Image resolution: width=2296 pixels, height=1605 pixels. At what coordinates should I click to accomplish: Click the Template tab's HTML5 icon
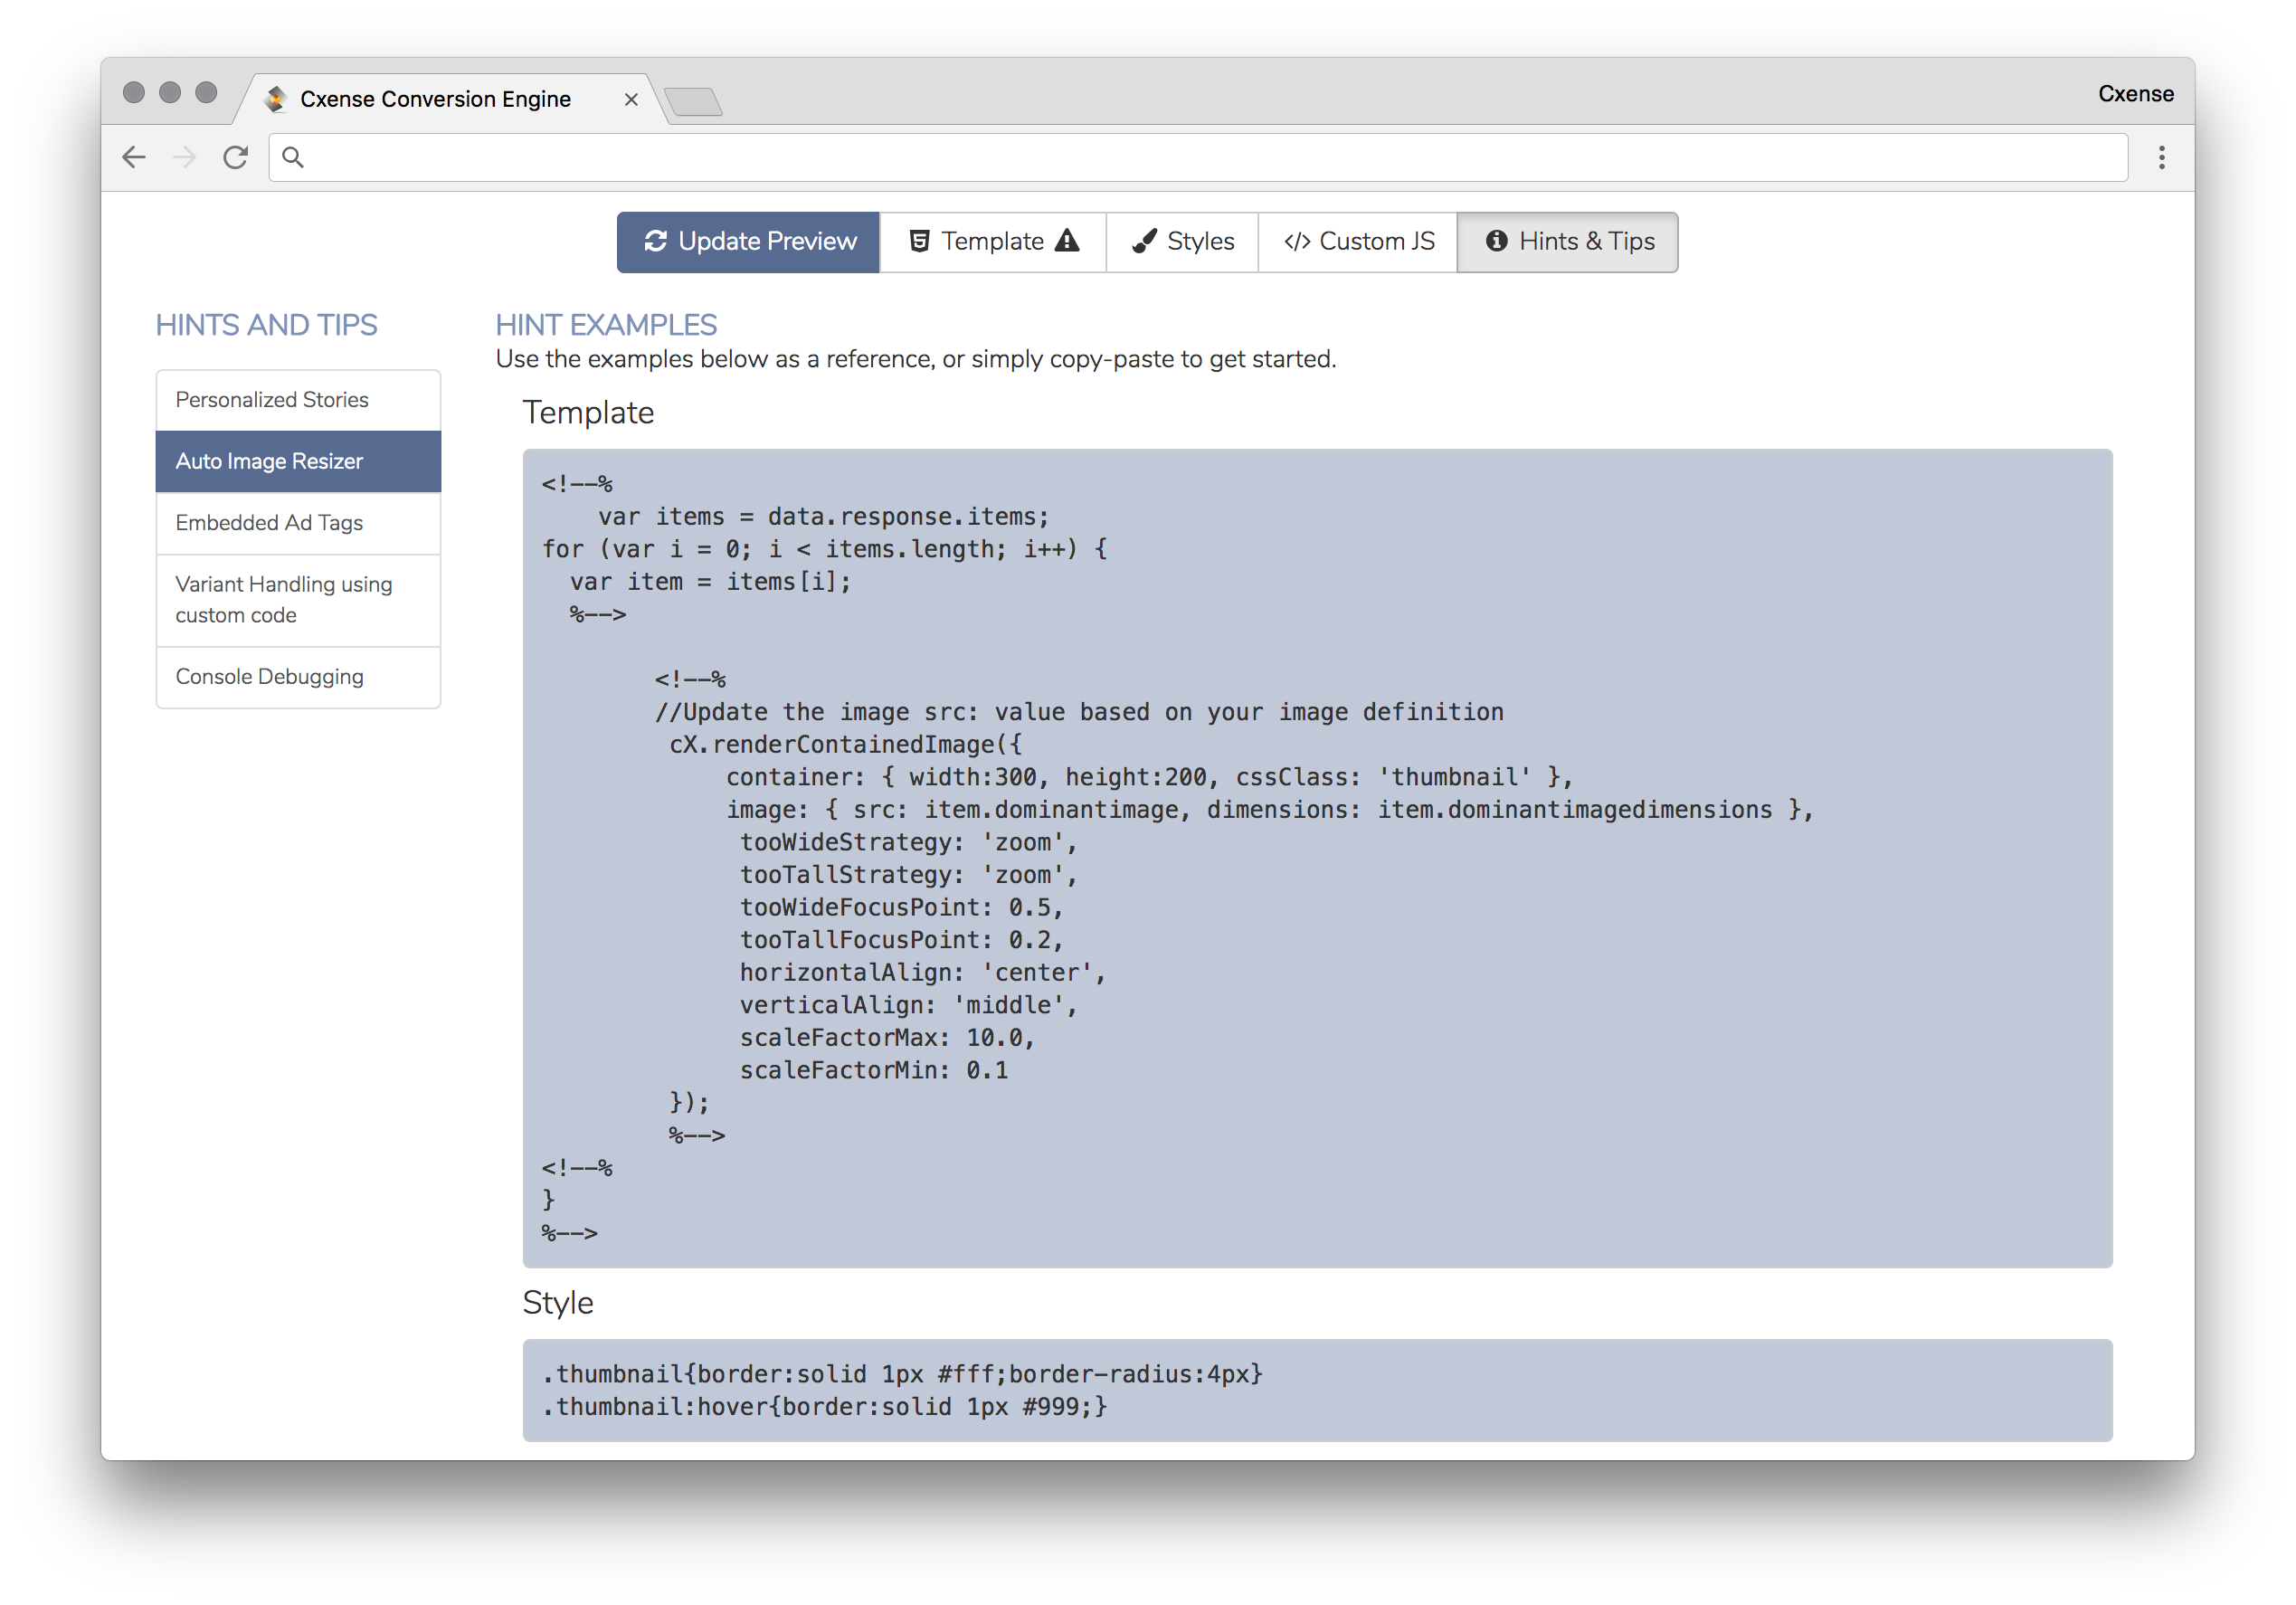coord(920,241)
